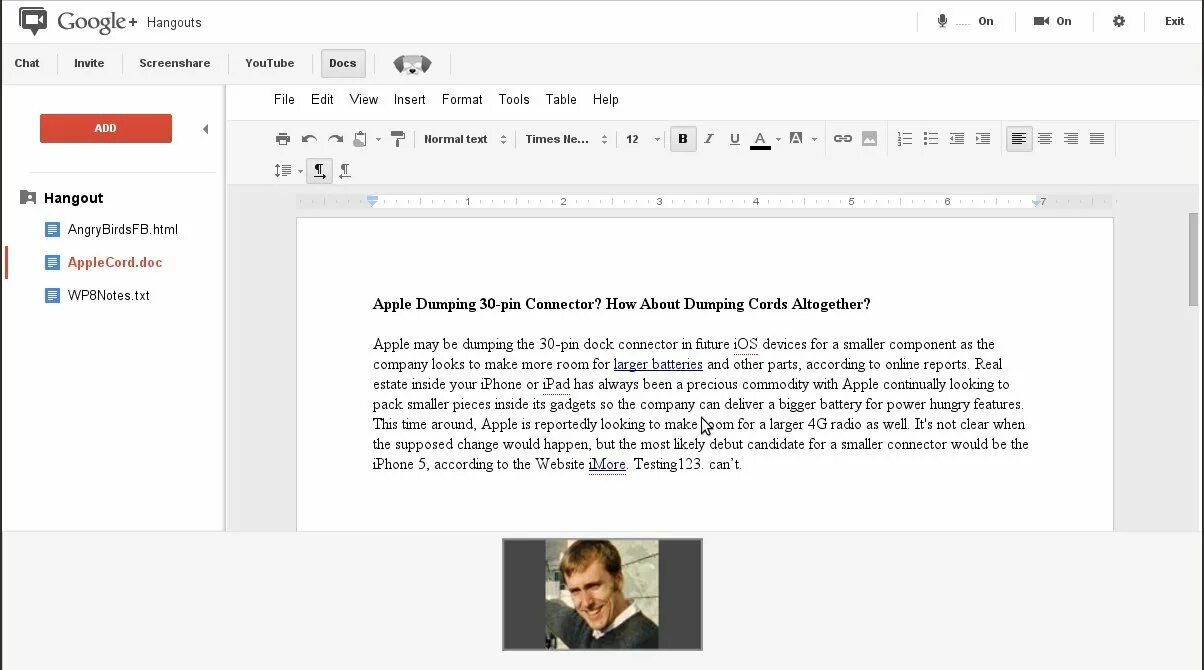This screenshot has width=1204, height=670.
Task: Follow the 'iMore' link in the document
Action: tap(607, 464)
